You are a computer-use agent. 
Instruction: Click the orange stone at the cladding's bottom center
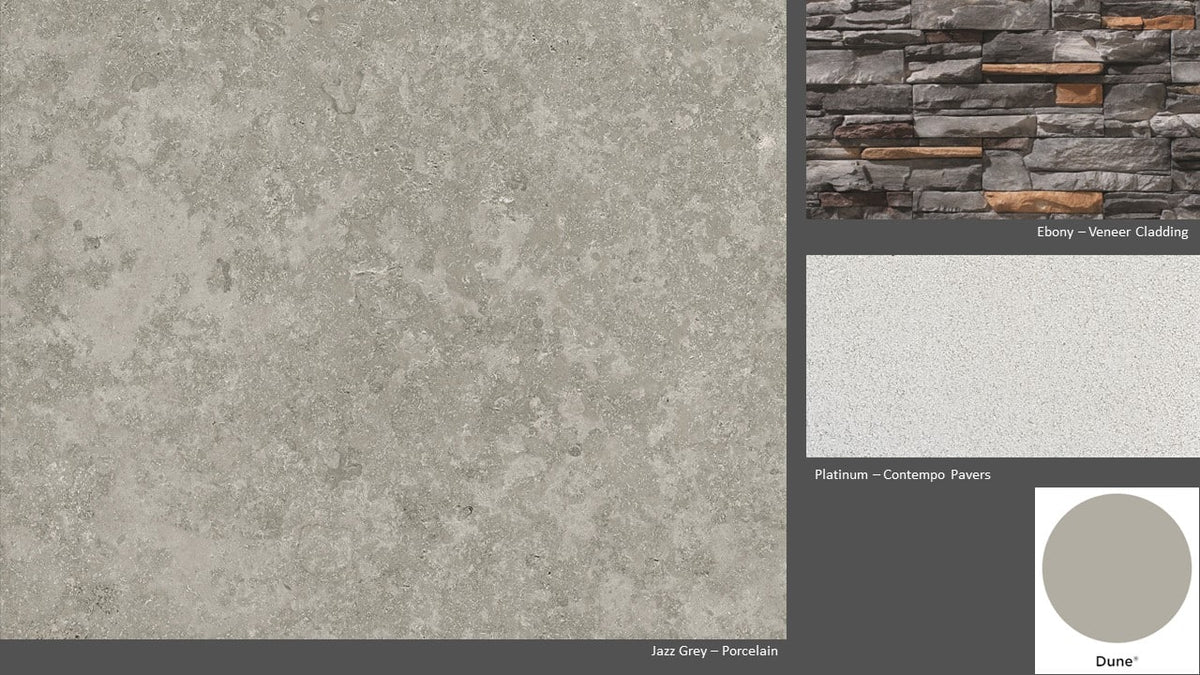coord(1044,202)
